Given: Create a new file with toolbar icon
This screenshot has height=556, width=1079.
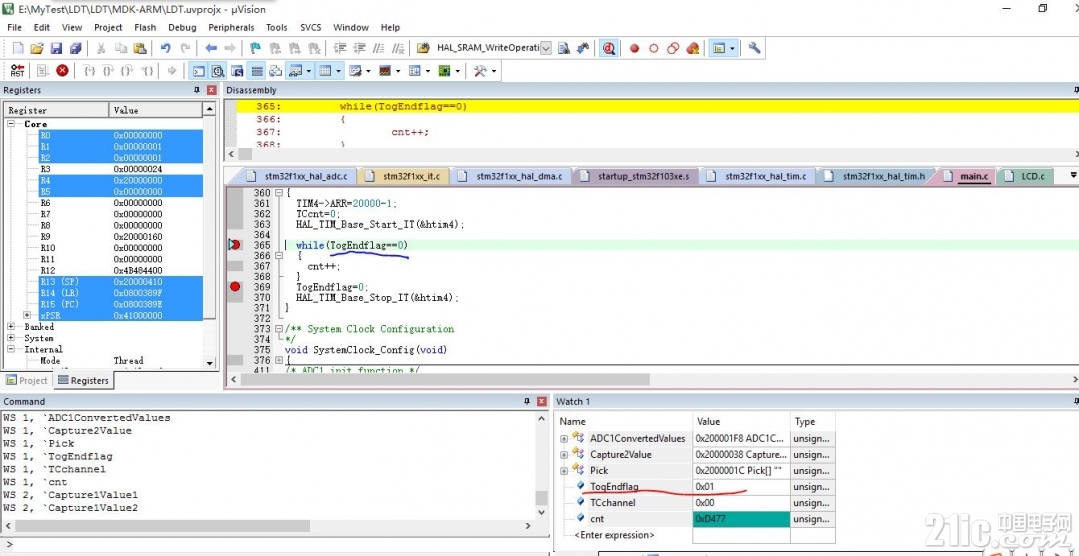Looking at the screenshot, I should (18, 48).
